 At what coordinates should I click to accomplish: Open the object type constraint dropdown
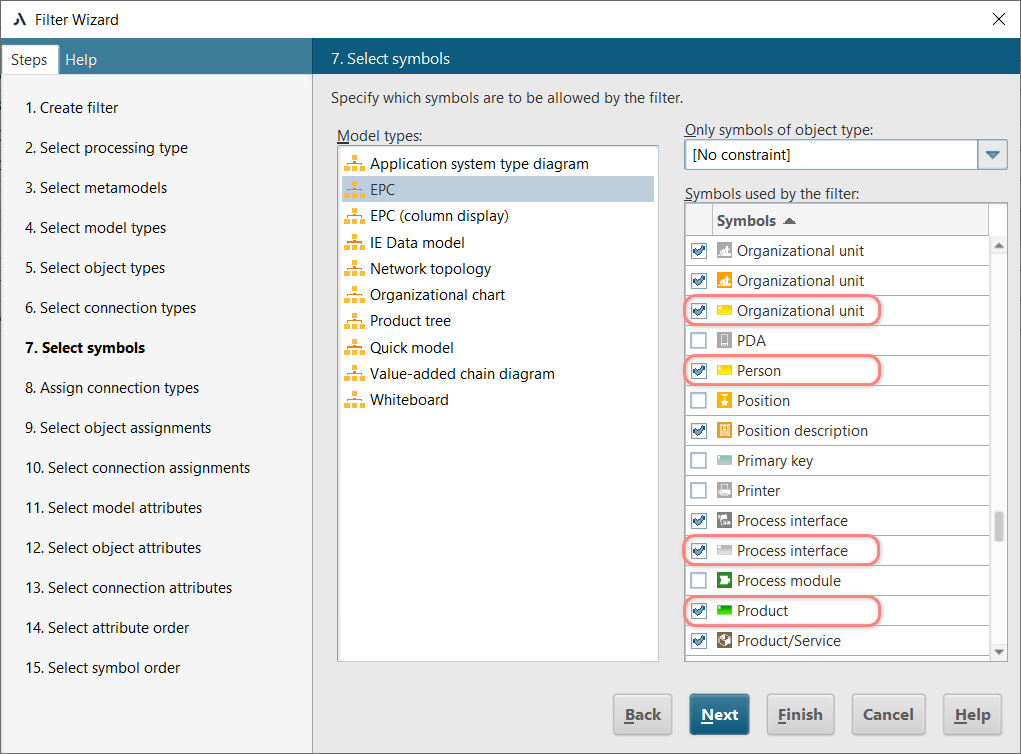pos(993,154)
